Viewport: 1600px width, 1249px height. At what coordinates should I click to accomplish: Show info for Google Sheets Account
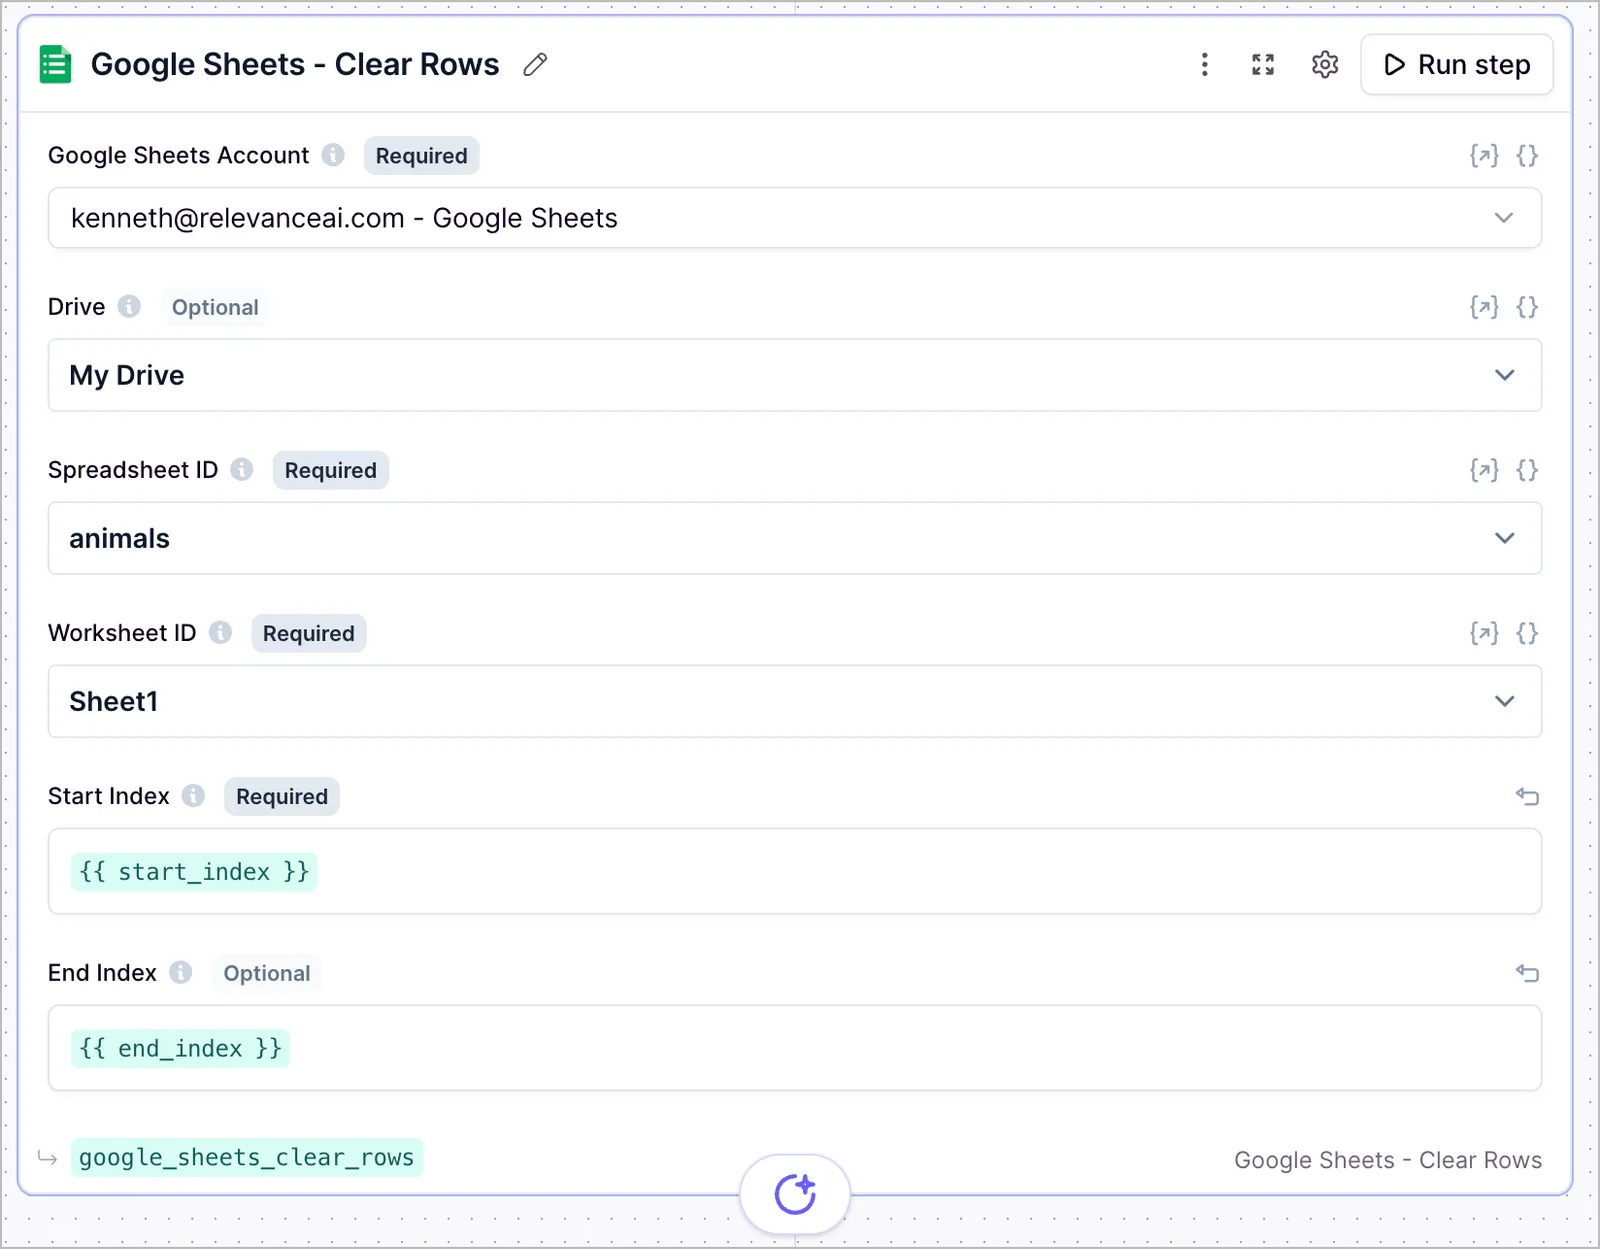coord(333,155)
